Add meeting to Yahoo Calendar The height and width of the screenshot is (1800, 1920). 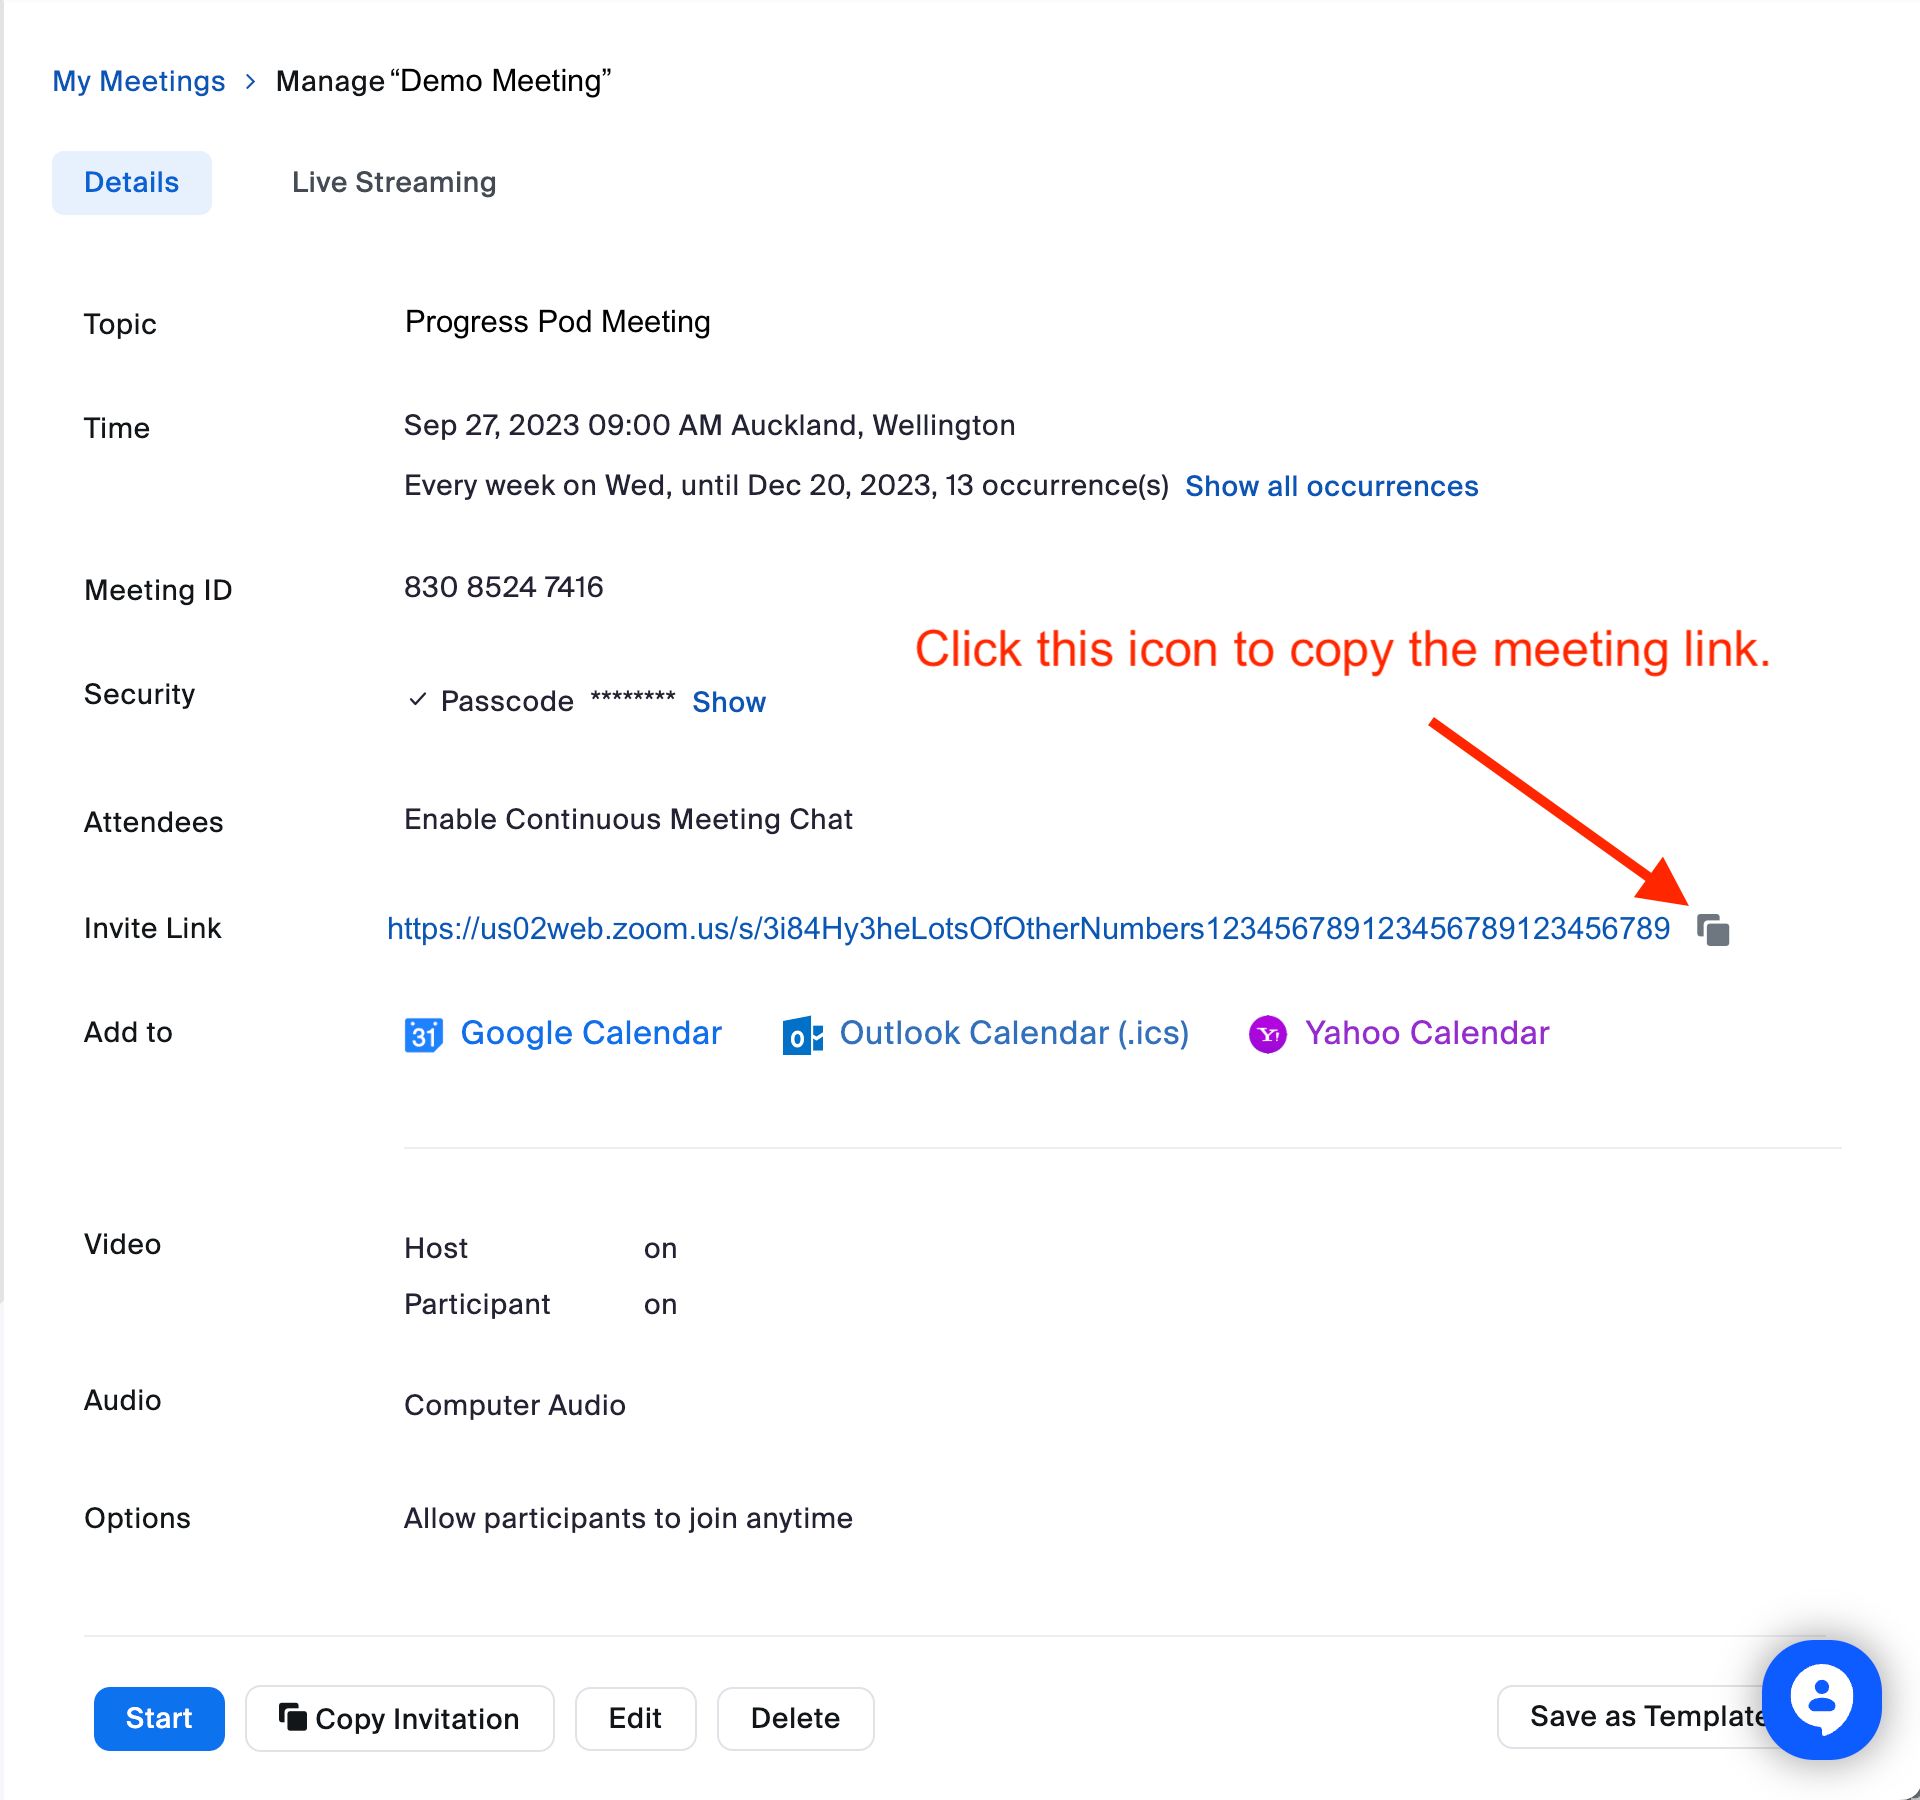pos(1426,1033)
